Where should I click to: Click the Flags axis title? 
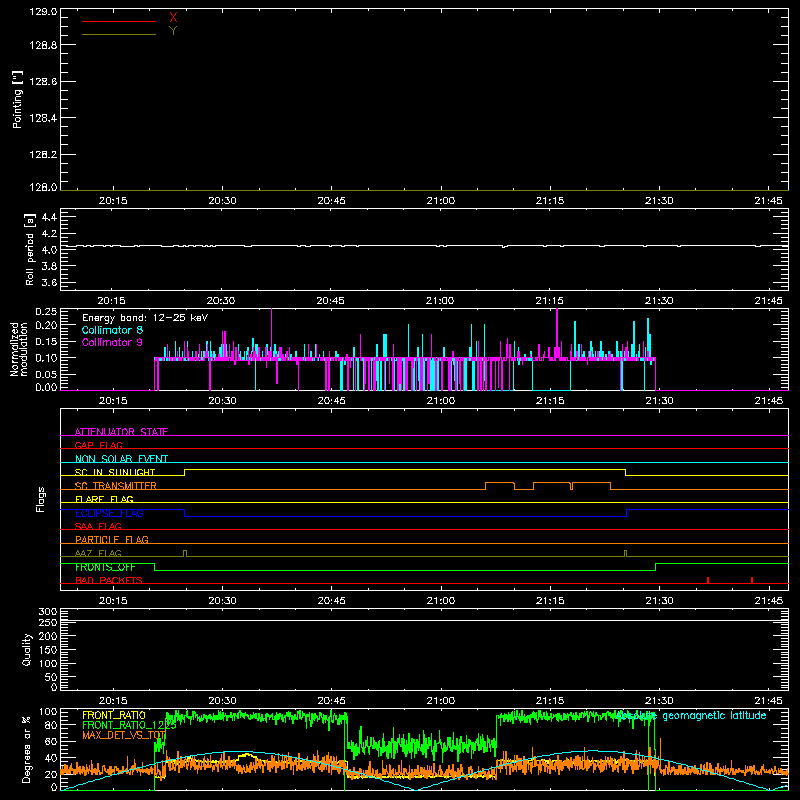(x=40, y=499)
